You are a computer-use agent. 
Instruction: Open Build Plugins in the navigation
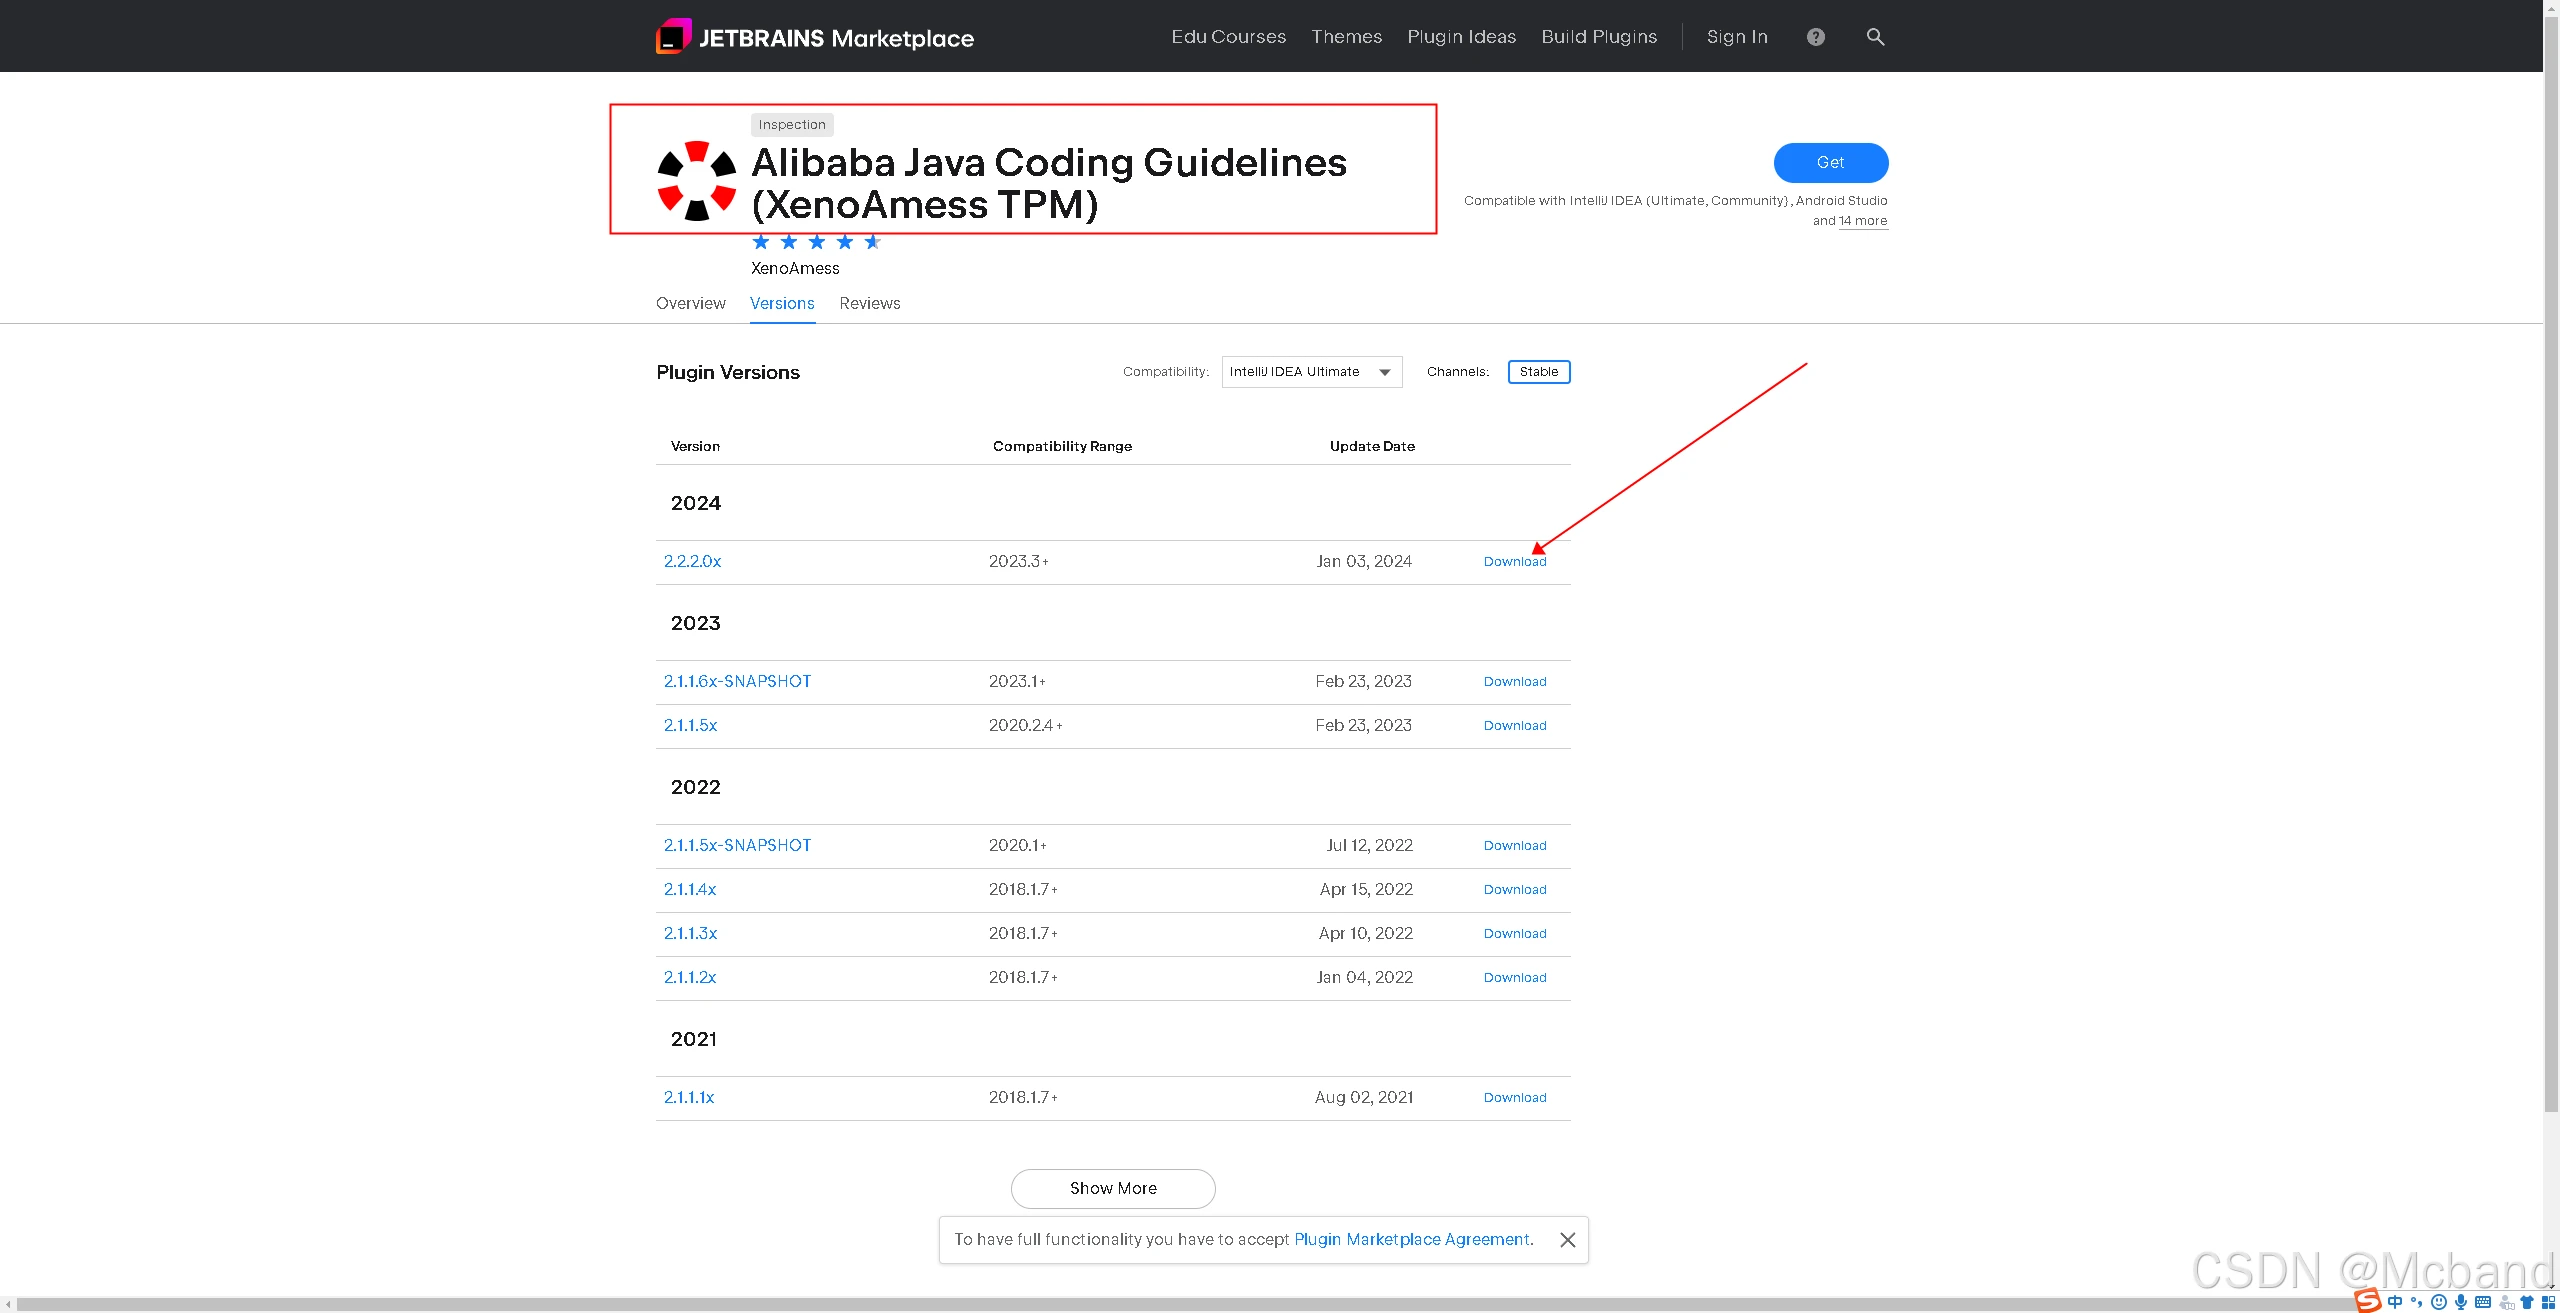1599,37
